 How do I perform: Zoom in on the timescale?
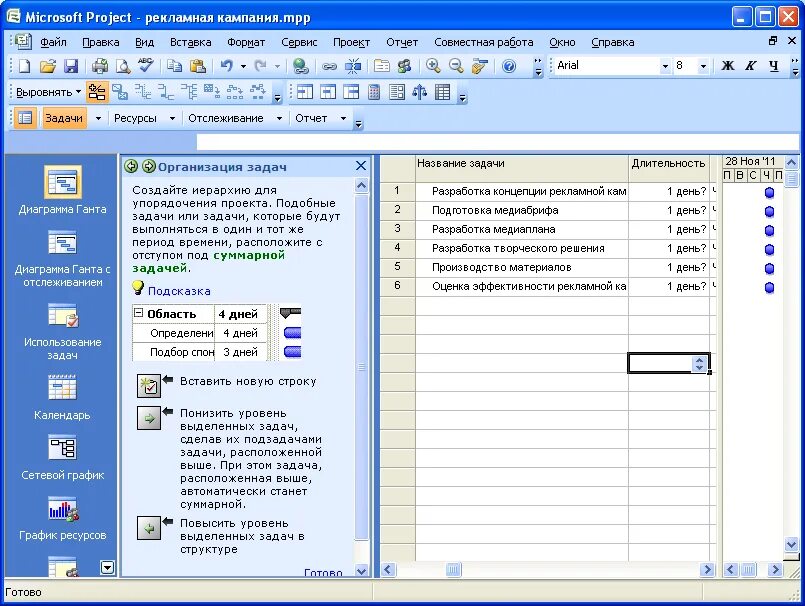433,66
